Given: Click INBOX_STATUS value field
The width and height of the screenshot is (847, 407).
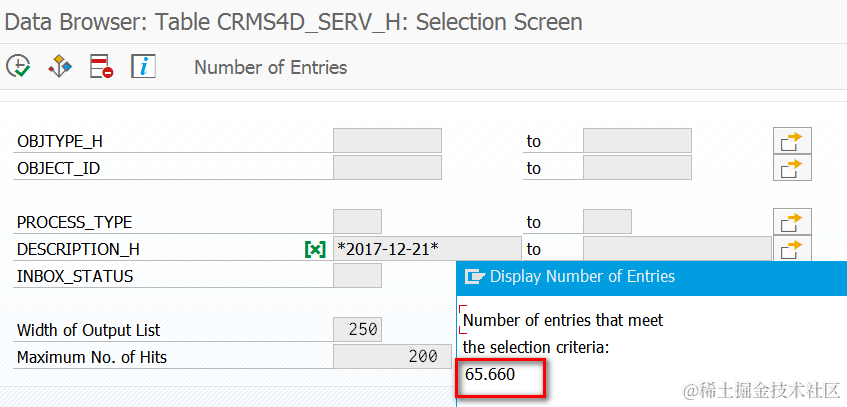Looking at the screenshot, I should point(358,276).
